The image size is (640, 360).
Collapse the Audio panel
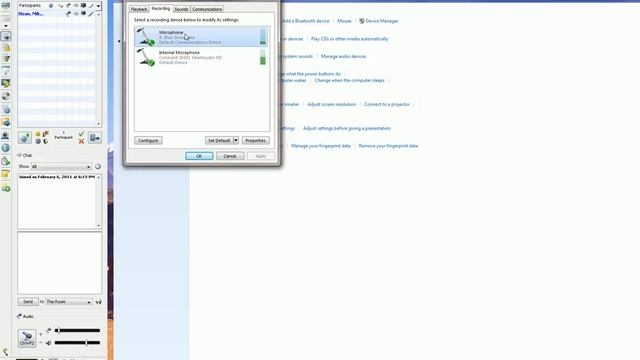[19, 316]
